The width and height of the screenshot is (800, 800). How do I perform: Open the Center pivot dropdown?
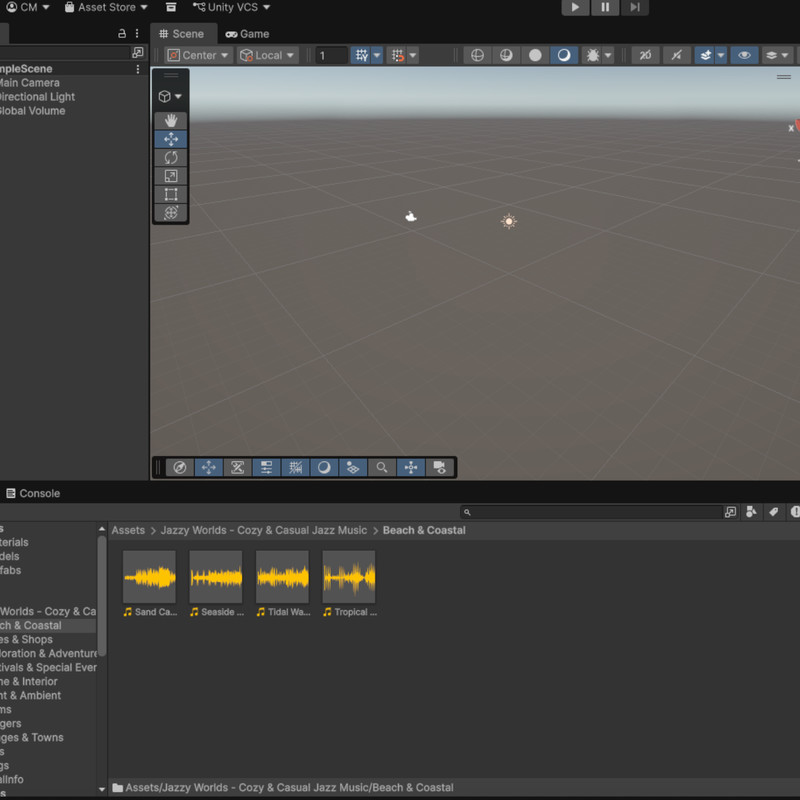pyautogui.click(x=198, y=55)
